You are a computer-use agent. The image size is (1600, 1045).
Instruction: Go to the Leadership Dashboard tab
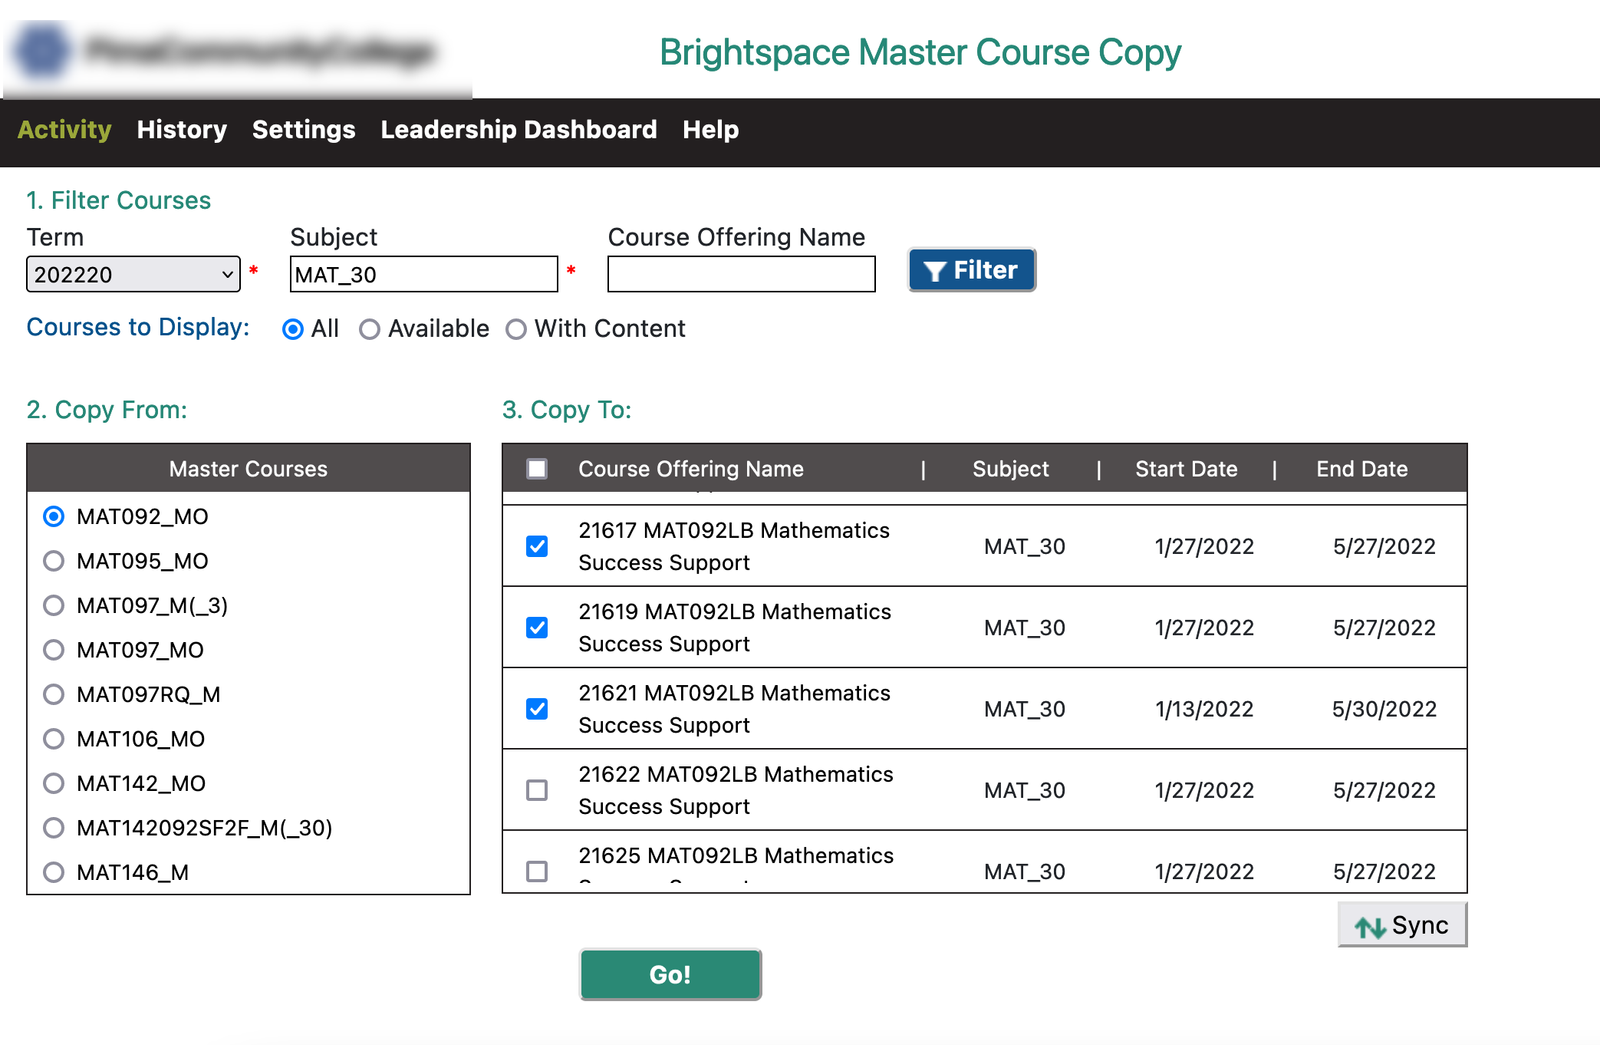[518, 130]
